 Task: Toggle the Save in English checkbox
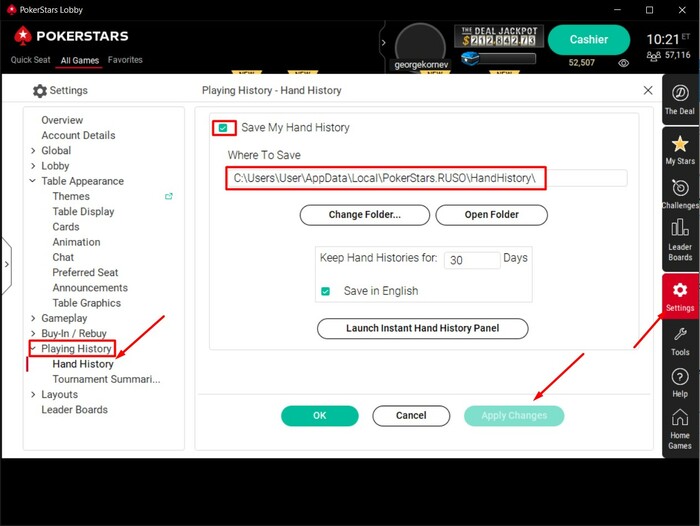(325, 292)
